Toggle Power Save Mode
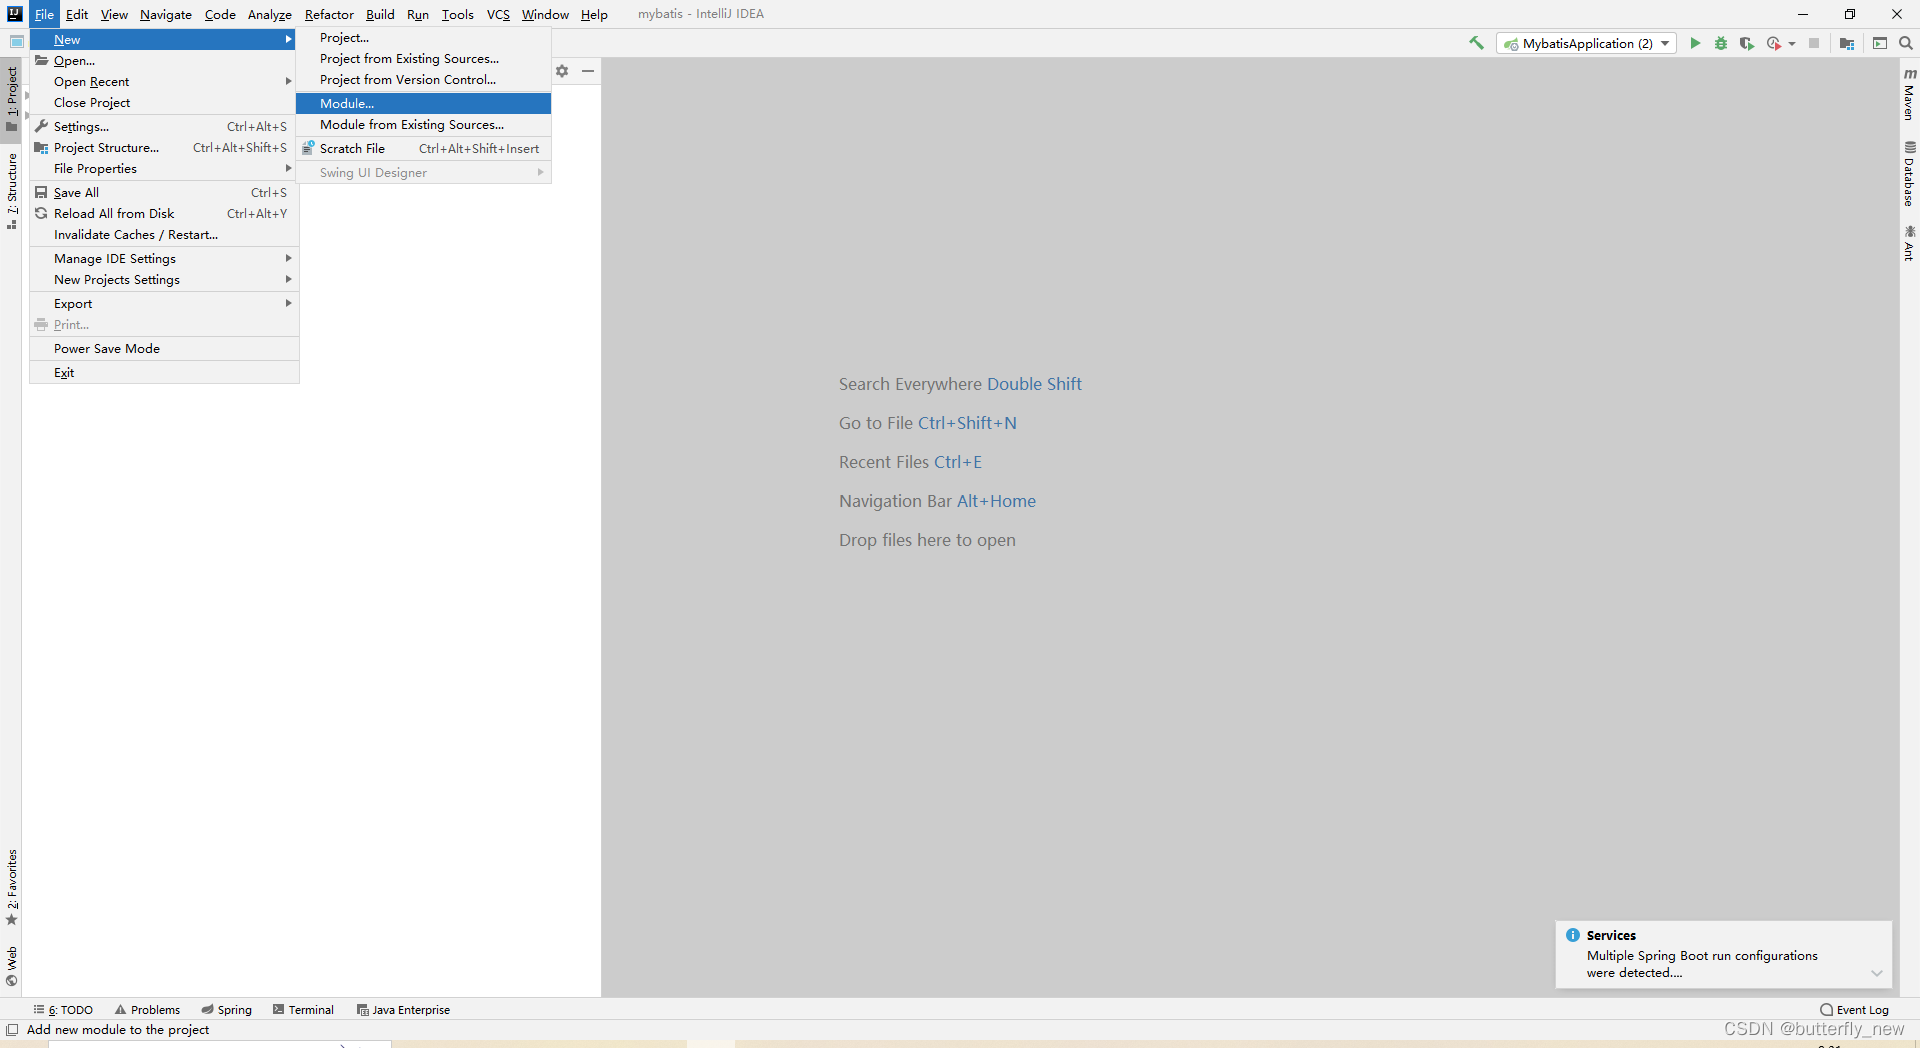 [x=164, y=349]
